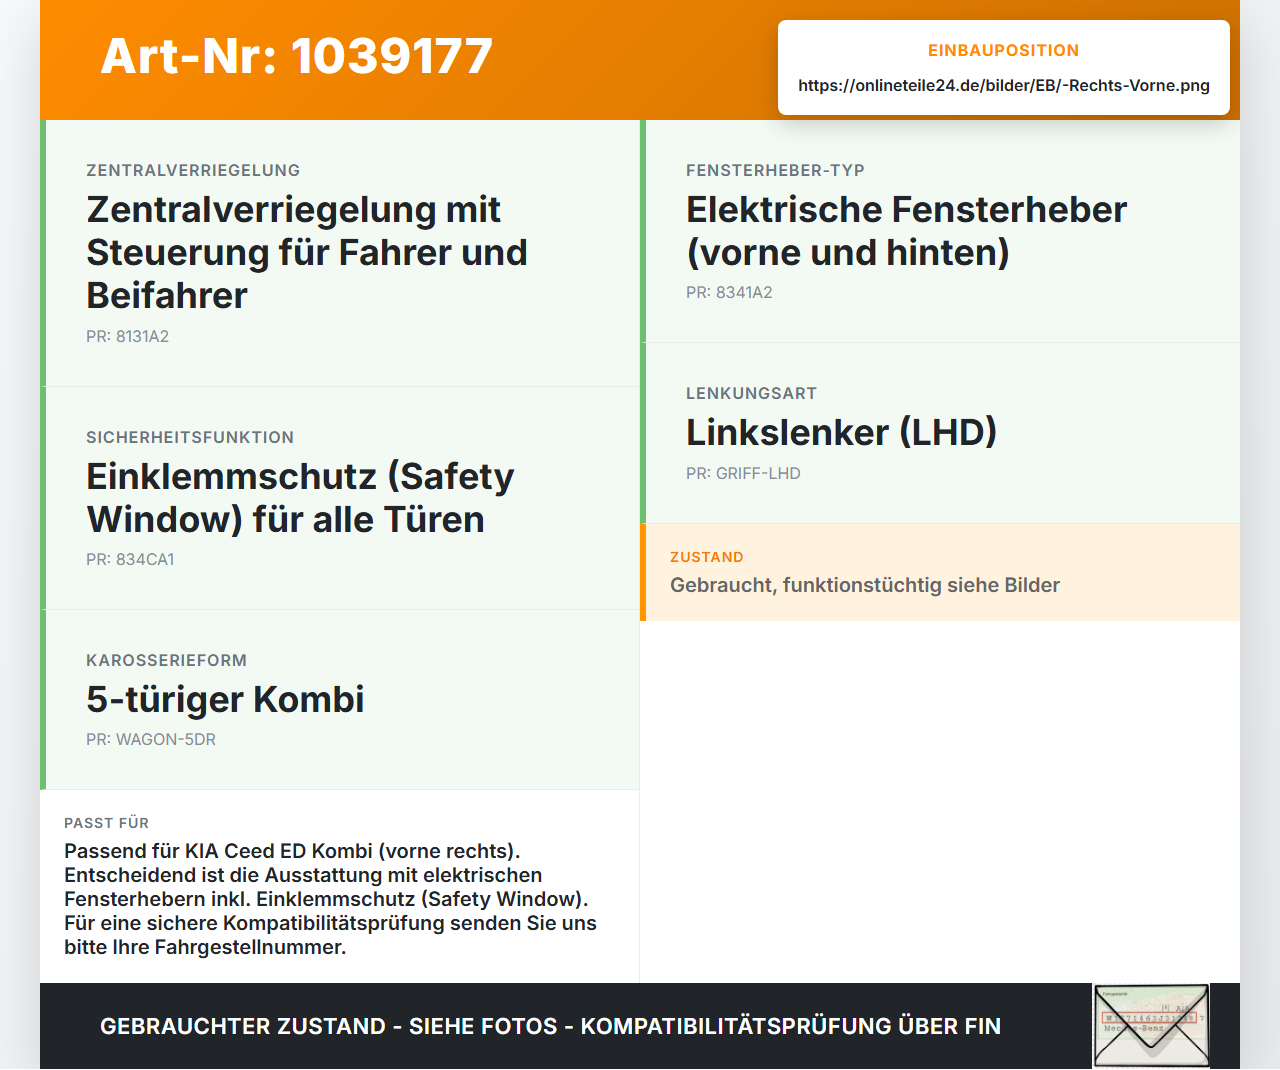Click the FENSTERHEBER-TYP label
The height and width of the screenshot is (1070, 1280).
click(775, 170)
